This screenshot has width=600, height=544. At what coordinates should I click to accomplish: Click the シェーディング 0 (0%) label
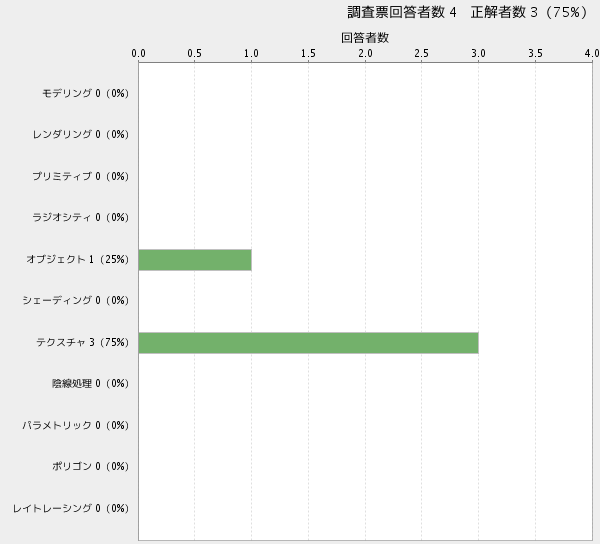[x=76, y=300]
